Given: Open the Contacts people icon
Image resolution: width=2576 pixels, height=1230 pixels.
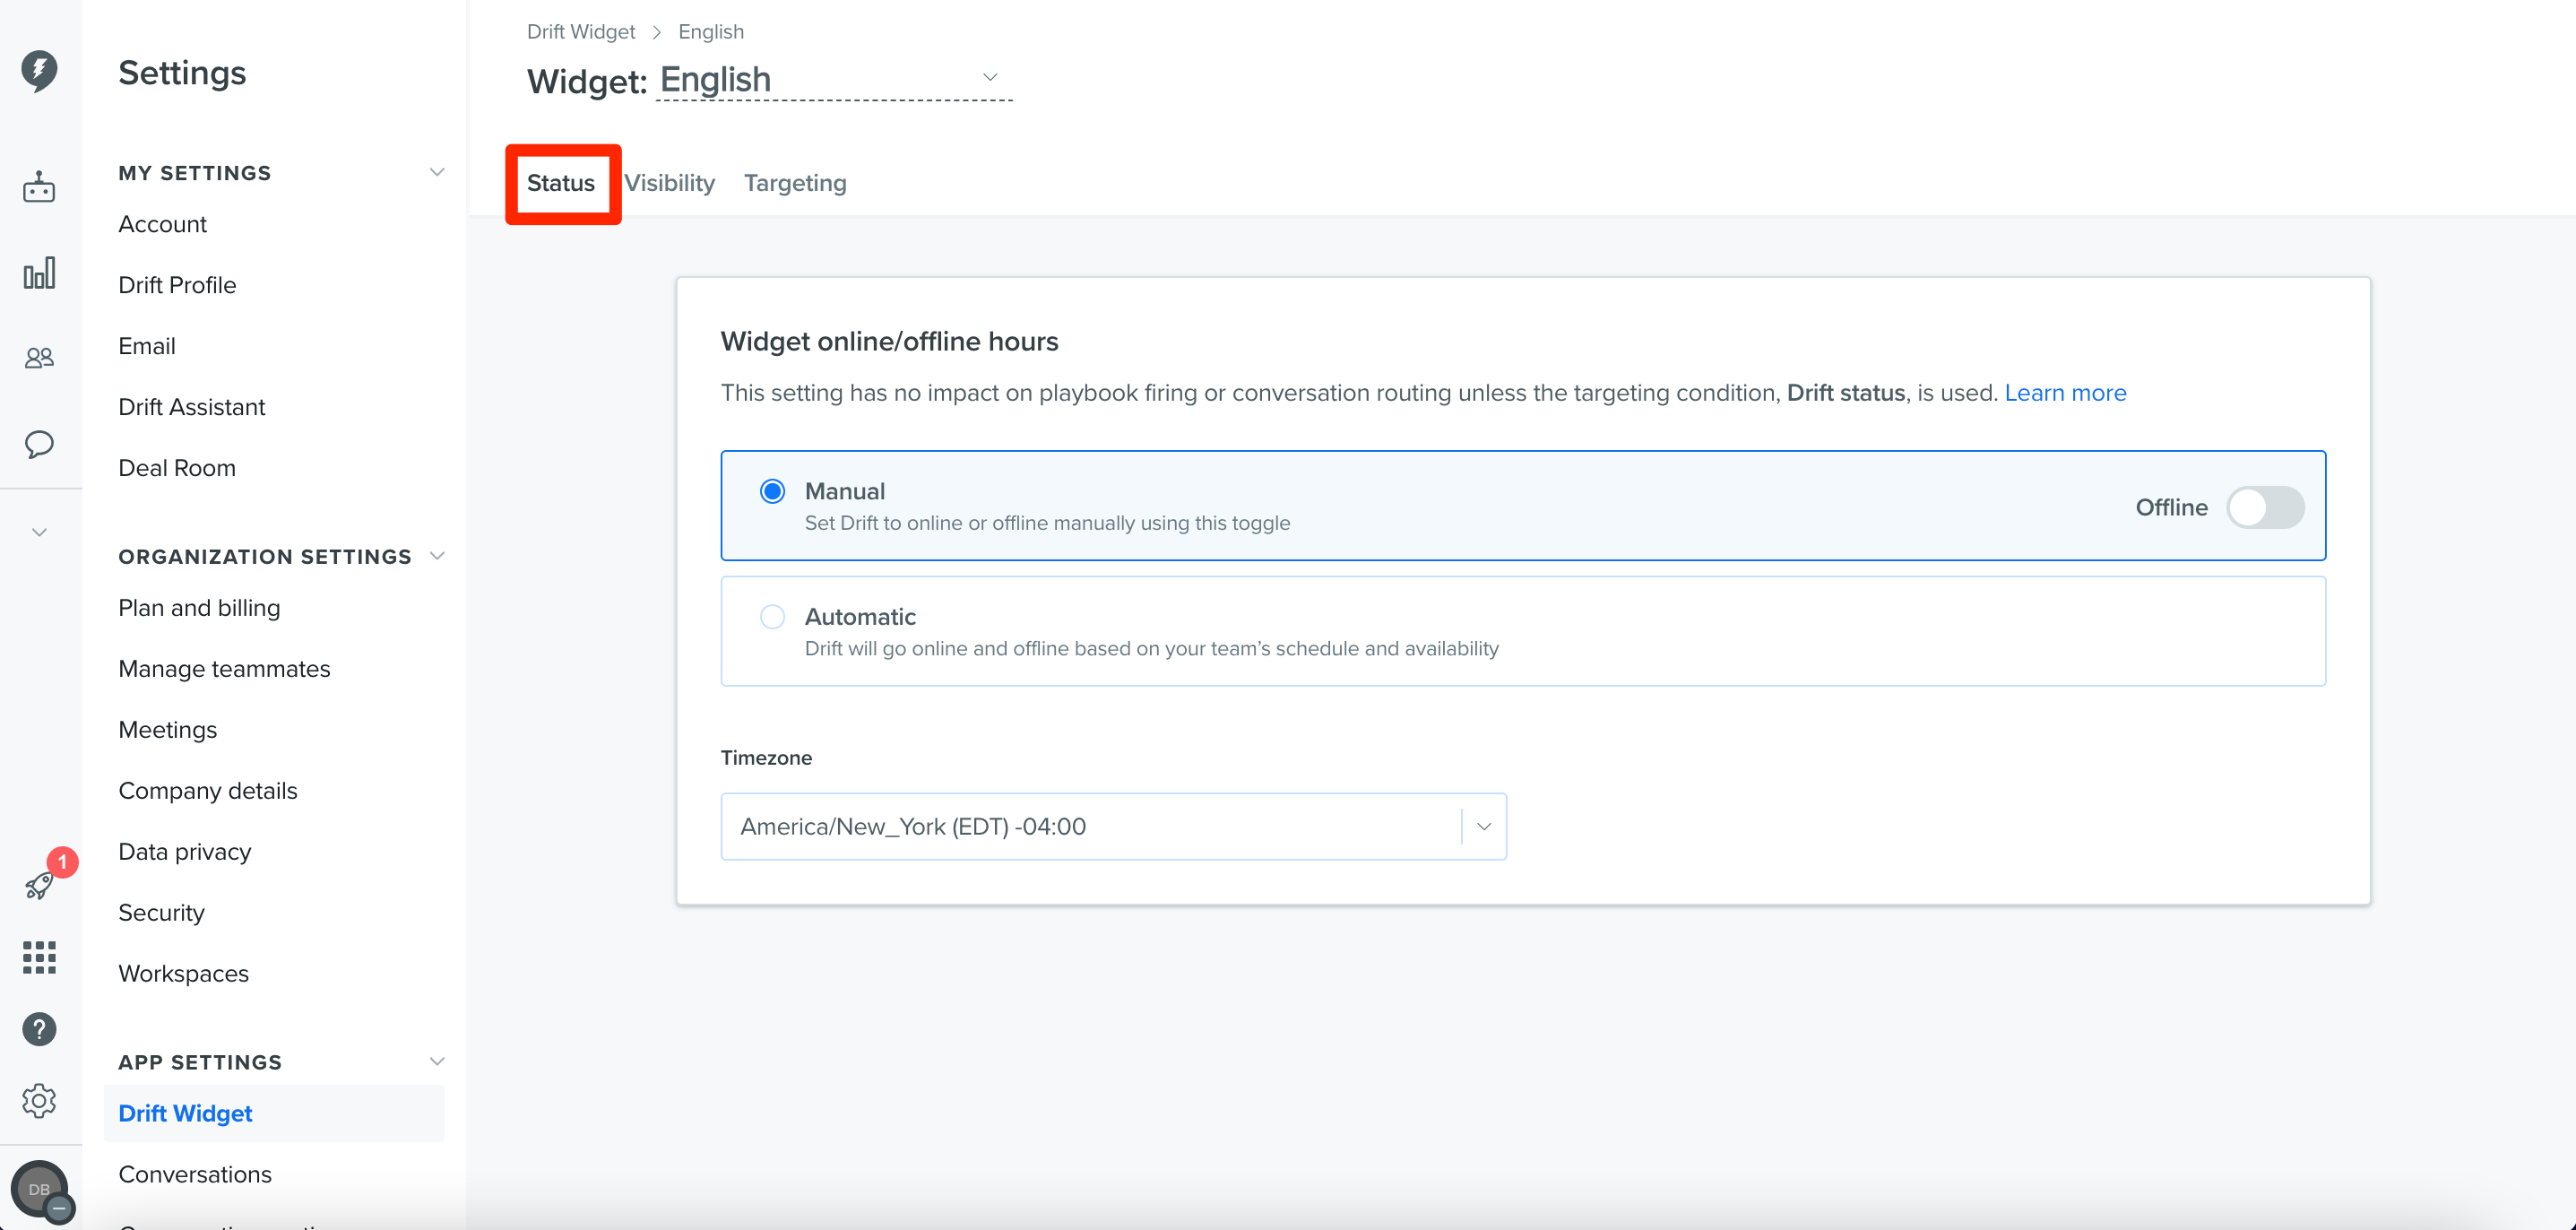Looking at the screenshot, I should [39, 358].
